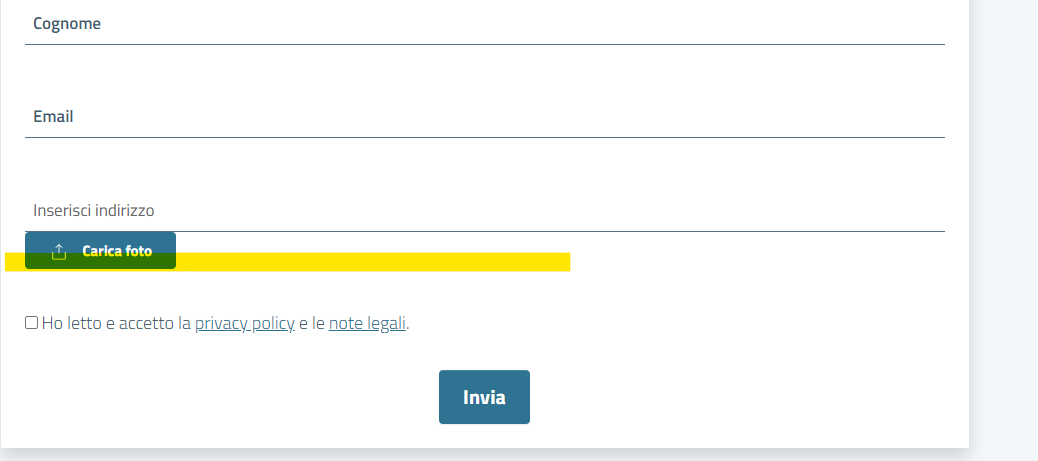Click the "Invia" text on the submit button

pos(484,397)
